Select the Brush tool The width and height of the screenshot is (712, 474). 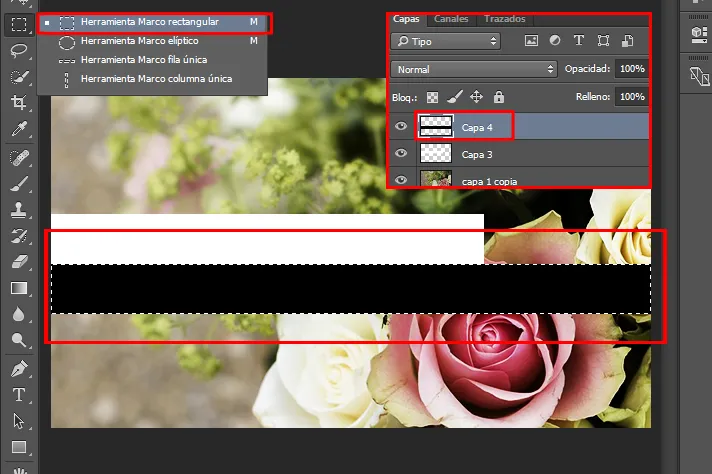pos(19,184)
